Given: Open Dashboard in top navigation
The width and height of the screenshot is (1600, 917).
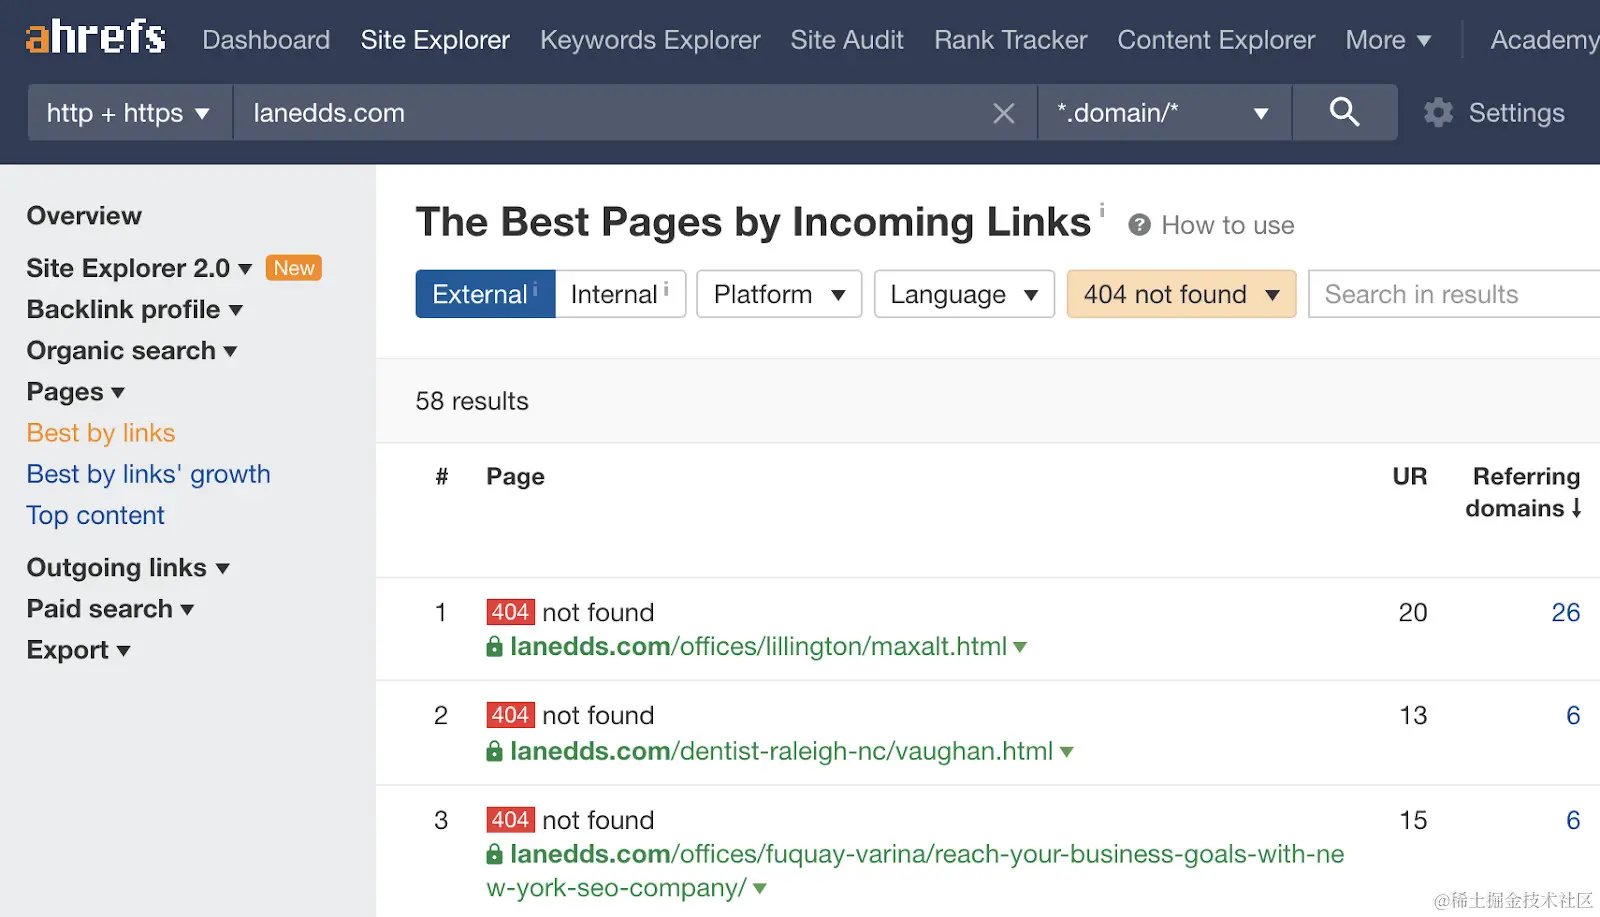Looking at the screenshot, I should point(266,40).
